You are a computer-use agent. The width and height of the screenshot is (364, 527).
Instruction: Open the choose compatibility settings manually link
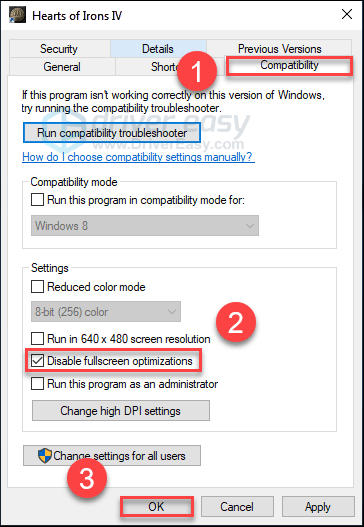138,157
